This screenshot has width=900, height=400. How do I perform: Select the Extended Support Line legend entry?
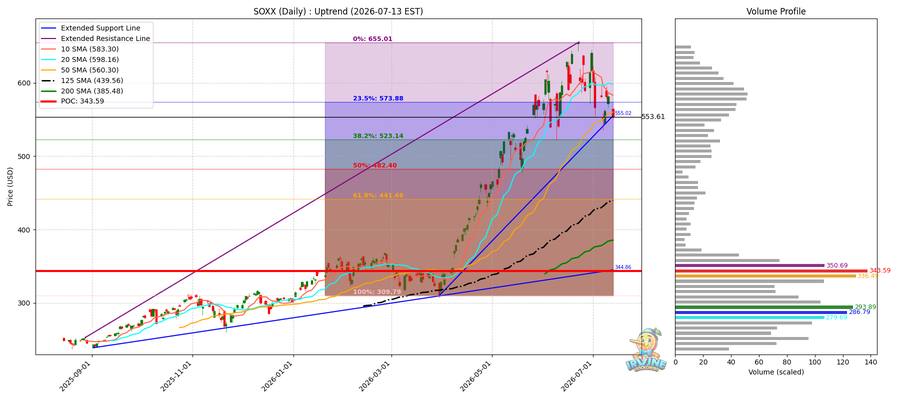90,28
